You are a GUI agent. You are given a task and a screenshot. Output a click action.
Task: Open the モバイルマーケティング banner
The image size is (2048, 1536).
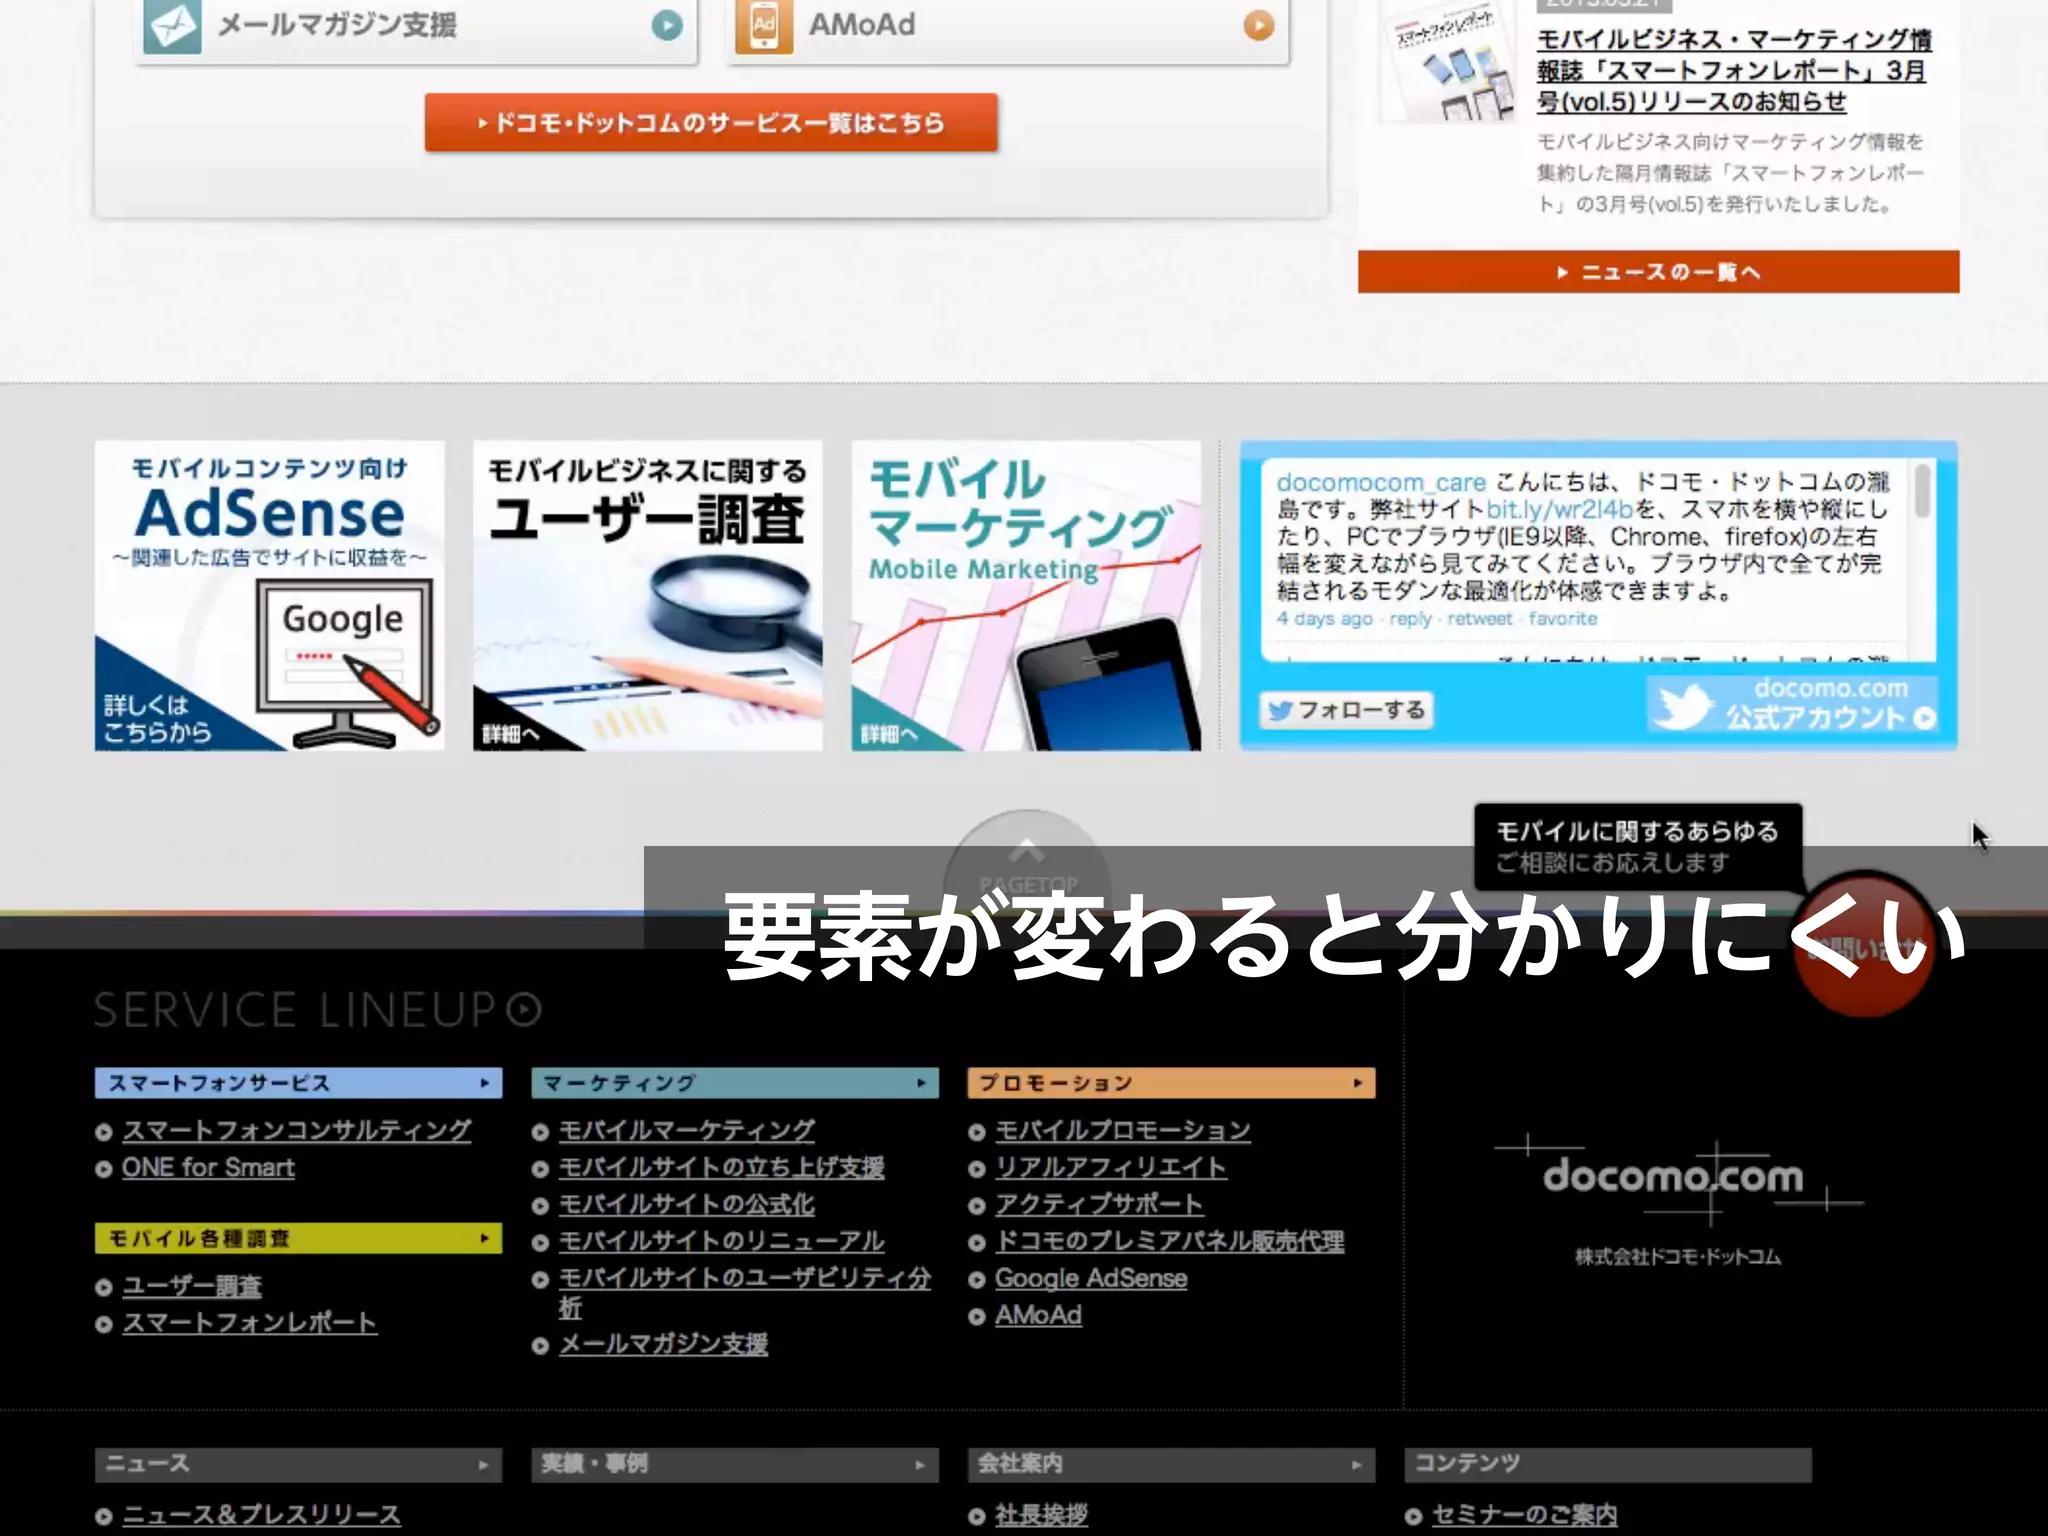[x=1026, y=596]
